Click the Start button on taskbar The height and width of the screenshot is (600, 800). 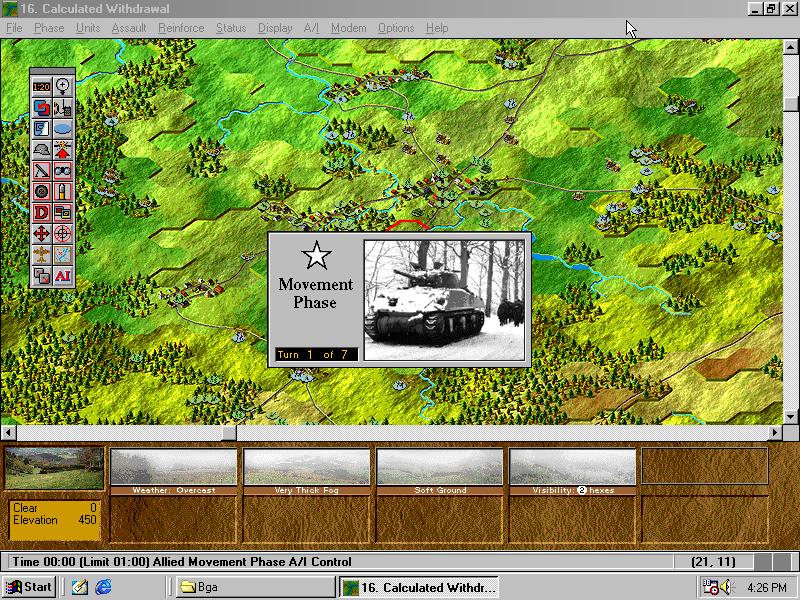29,587
